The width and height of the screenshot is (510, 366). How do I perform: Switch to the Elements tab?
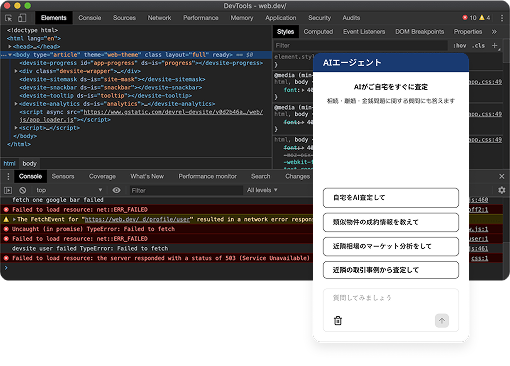pos(54,18)
